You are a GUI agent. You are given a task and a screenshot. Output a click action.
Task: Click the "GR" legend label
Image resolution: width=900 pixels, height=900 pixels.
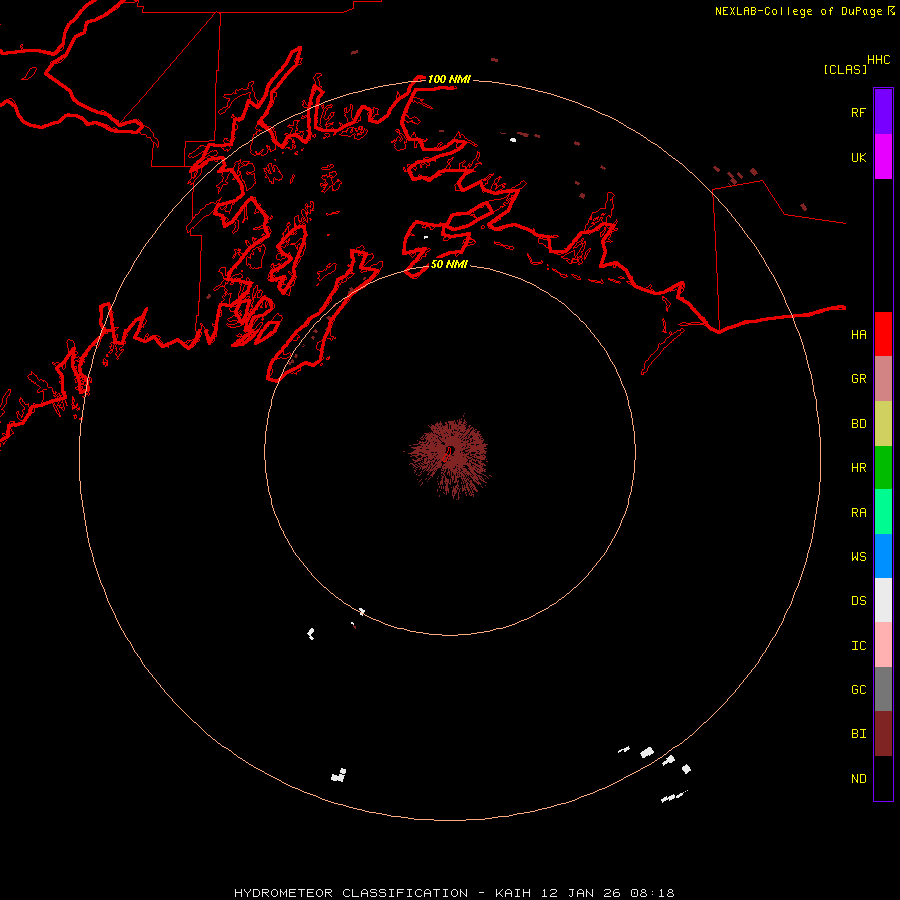point(858,379)
